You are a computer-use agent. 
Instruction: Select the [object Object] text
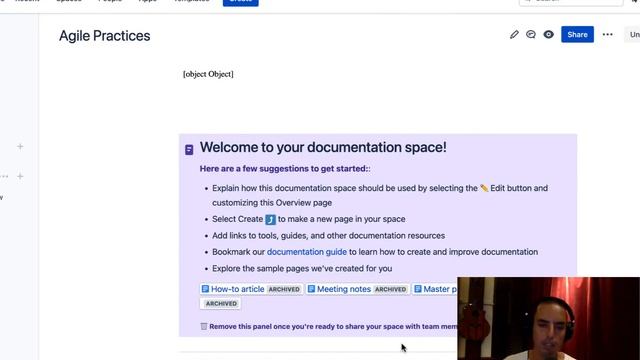(x=208, y=74)
